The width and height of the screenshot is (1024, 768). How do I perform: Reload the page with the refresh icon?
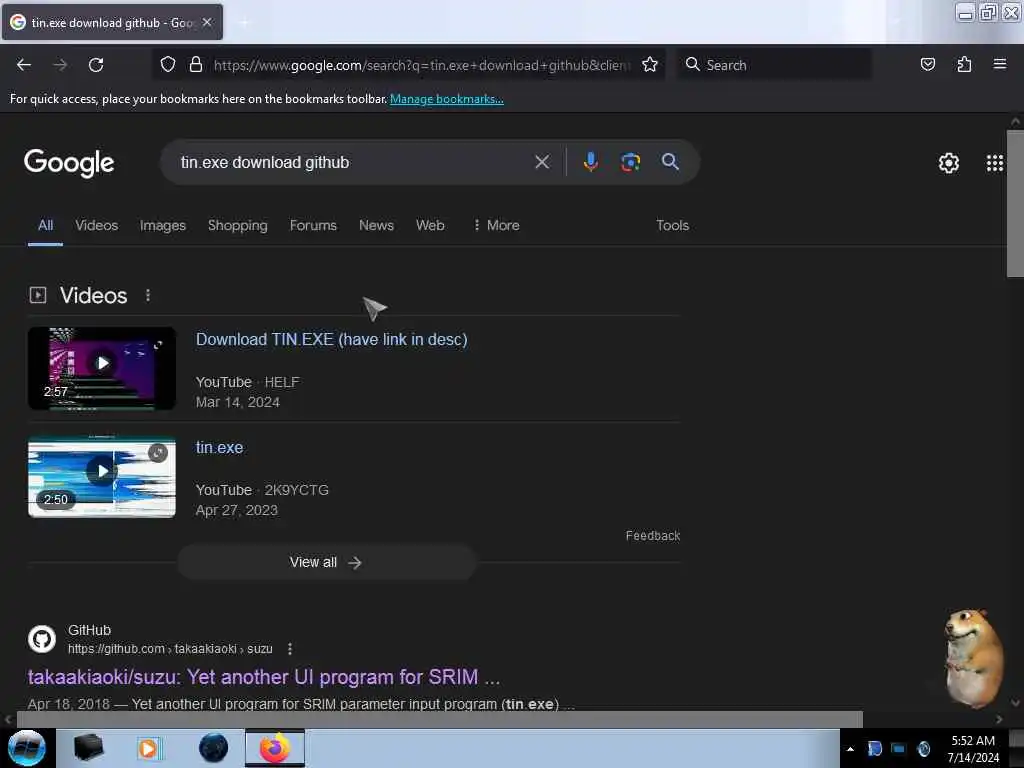[96, 65]
